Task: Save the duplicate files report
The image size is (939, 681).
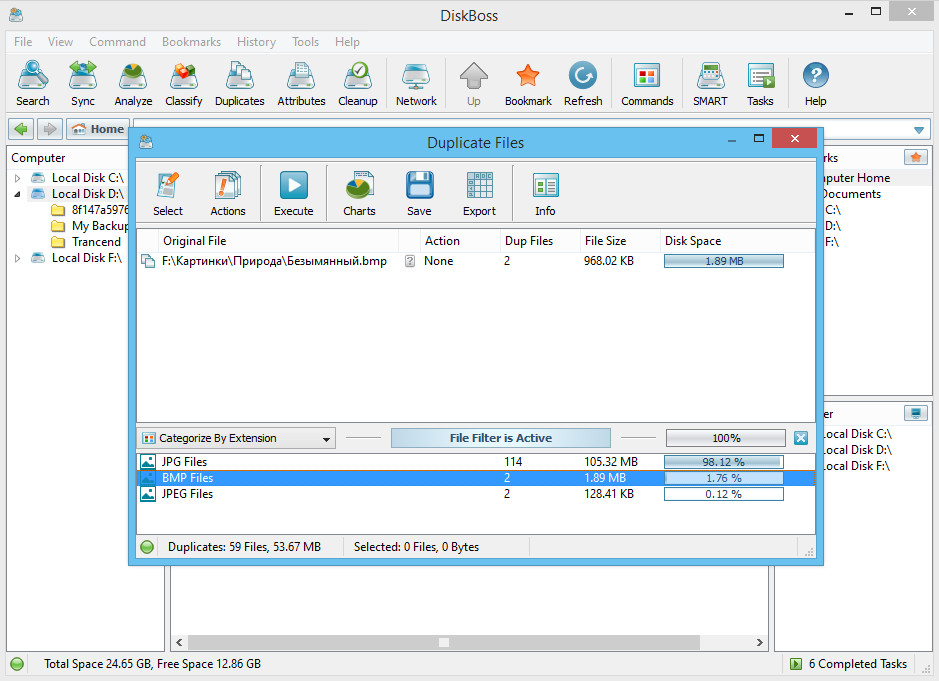Action: tap(419, 193)
